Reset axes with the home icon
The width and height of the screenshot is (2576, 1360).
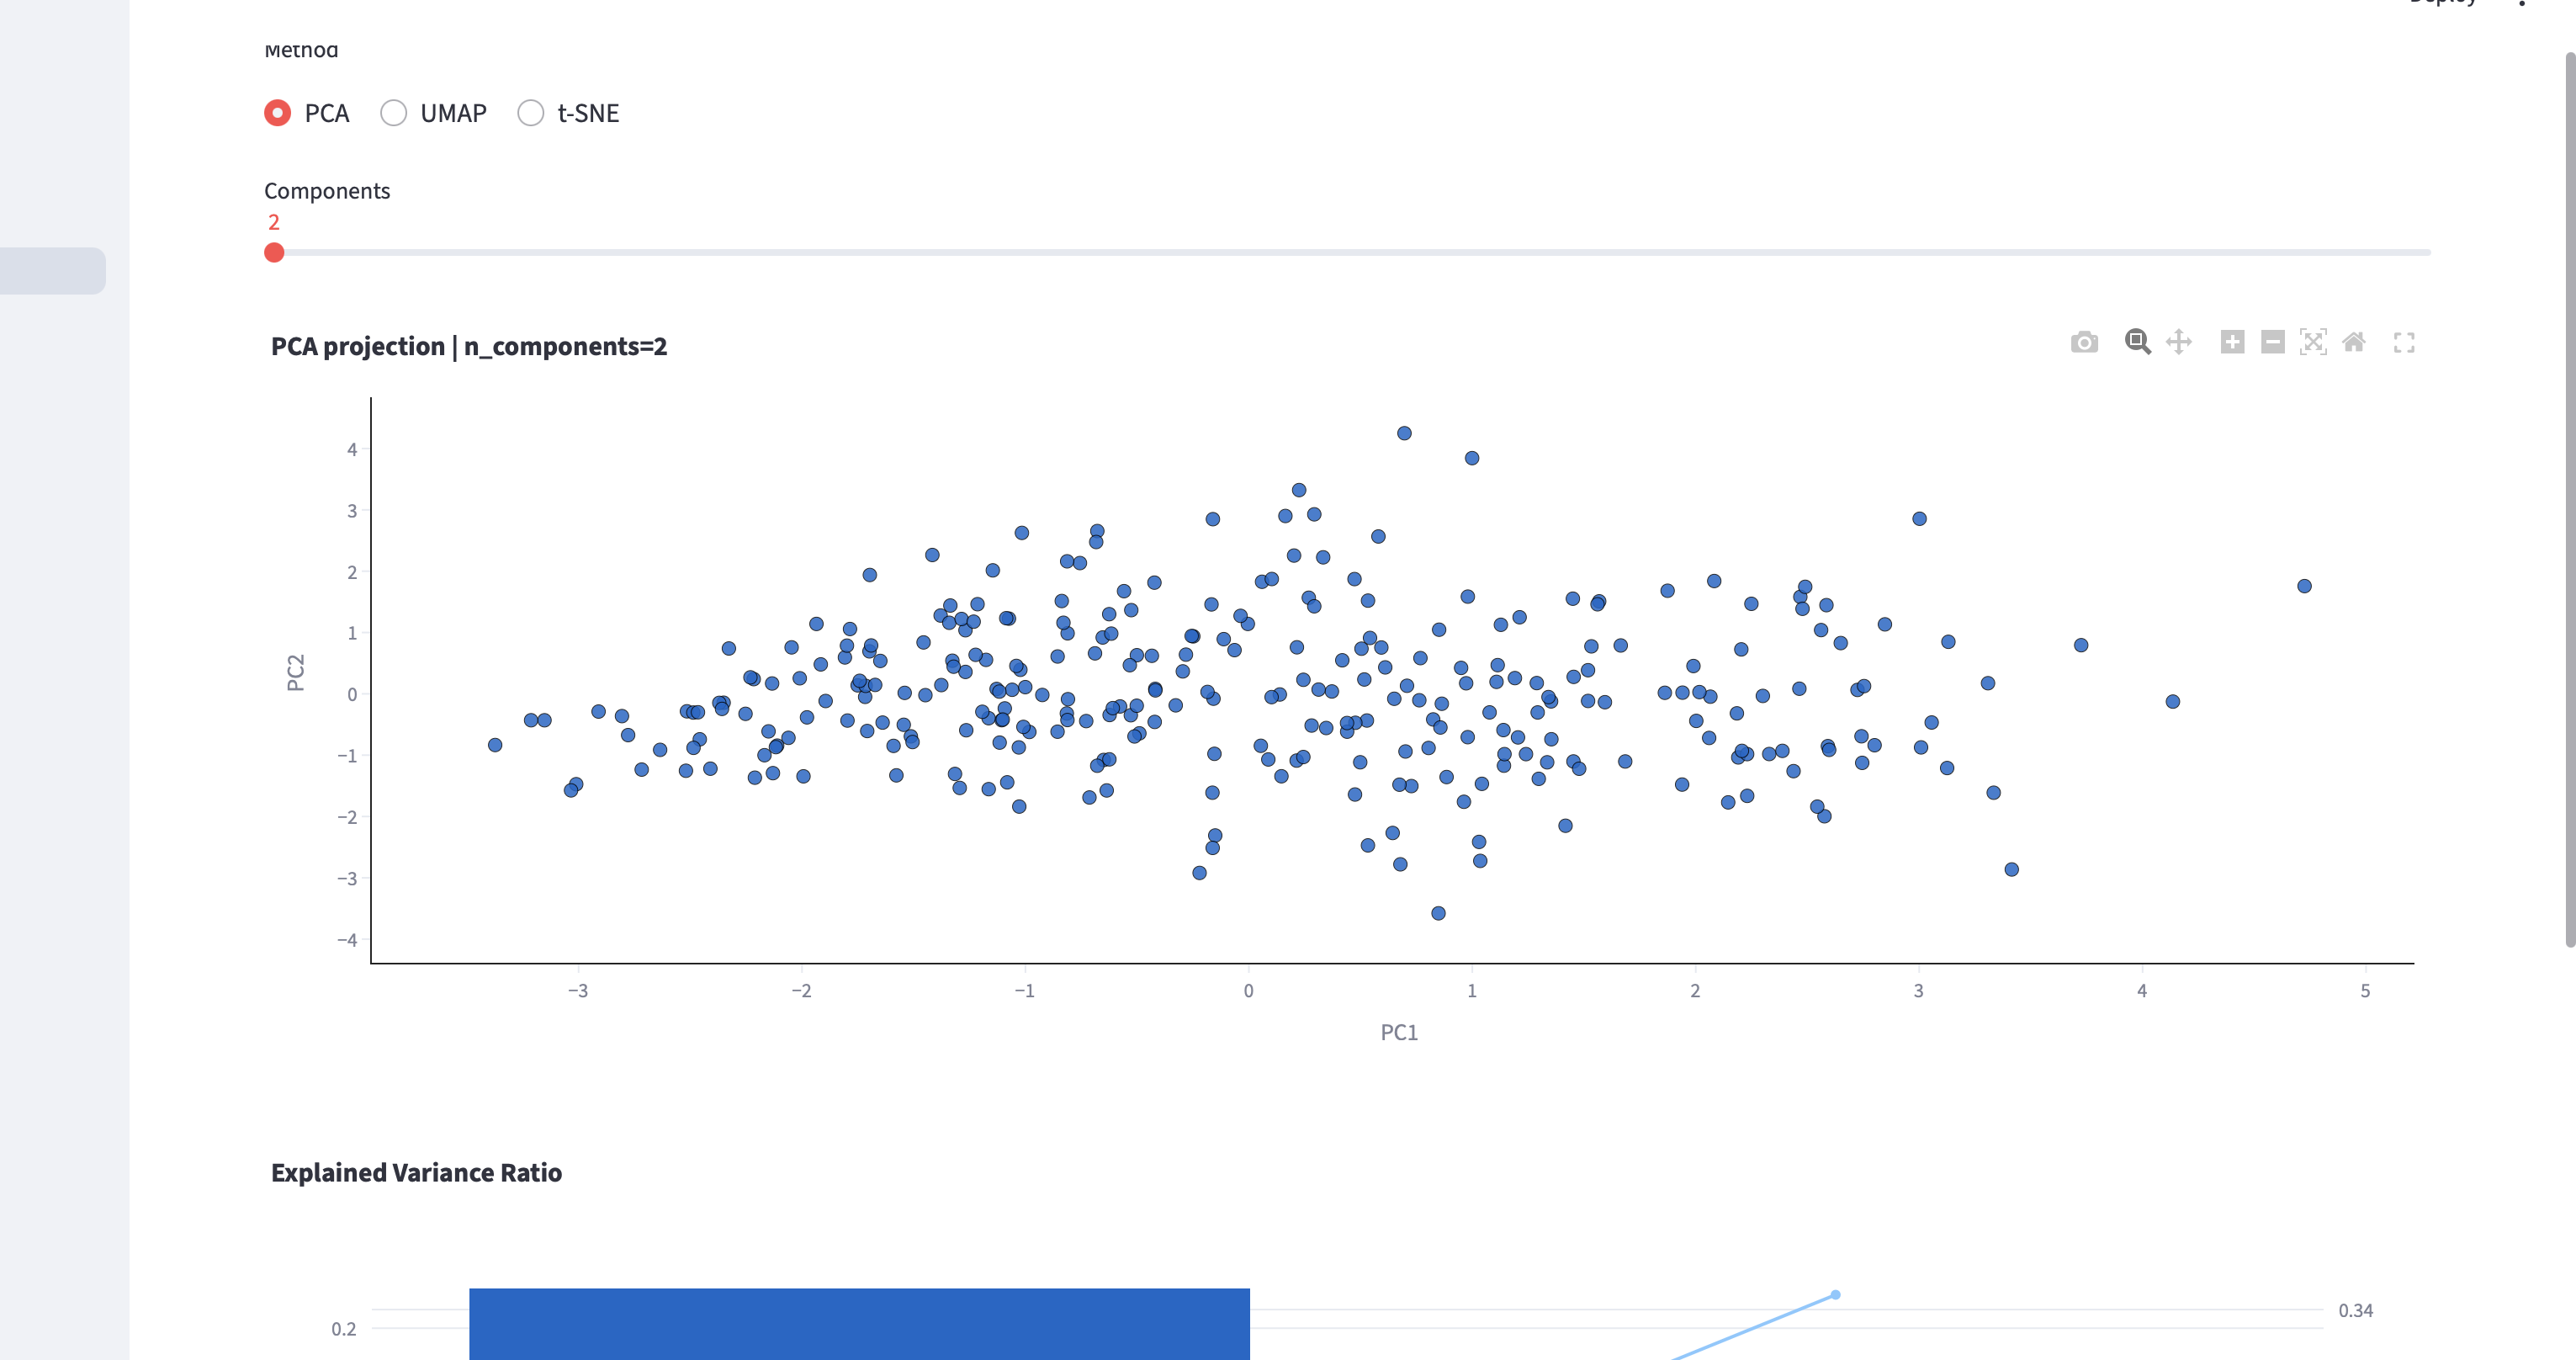[2354, 342]
